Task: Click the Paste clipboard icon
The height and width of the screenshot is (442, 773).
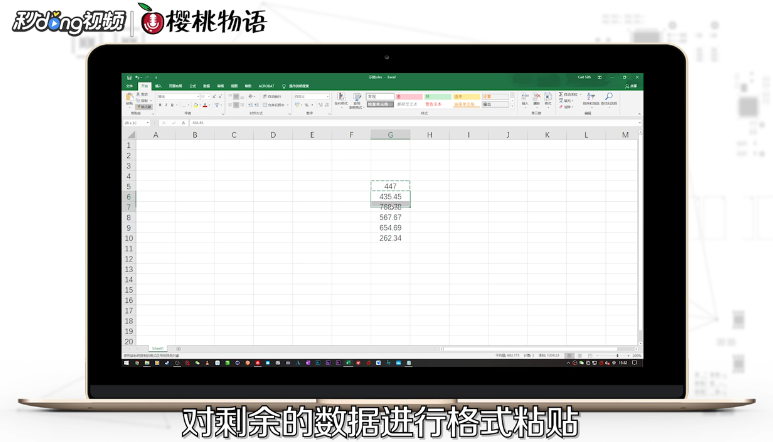Action: click(129, 97)
